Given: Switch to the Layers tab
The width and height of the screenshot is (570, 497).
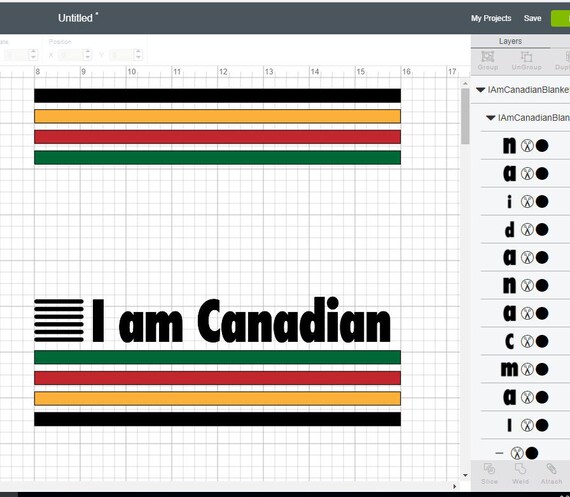Looking at the screenshot, I should (510, 41).
